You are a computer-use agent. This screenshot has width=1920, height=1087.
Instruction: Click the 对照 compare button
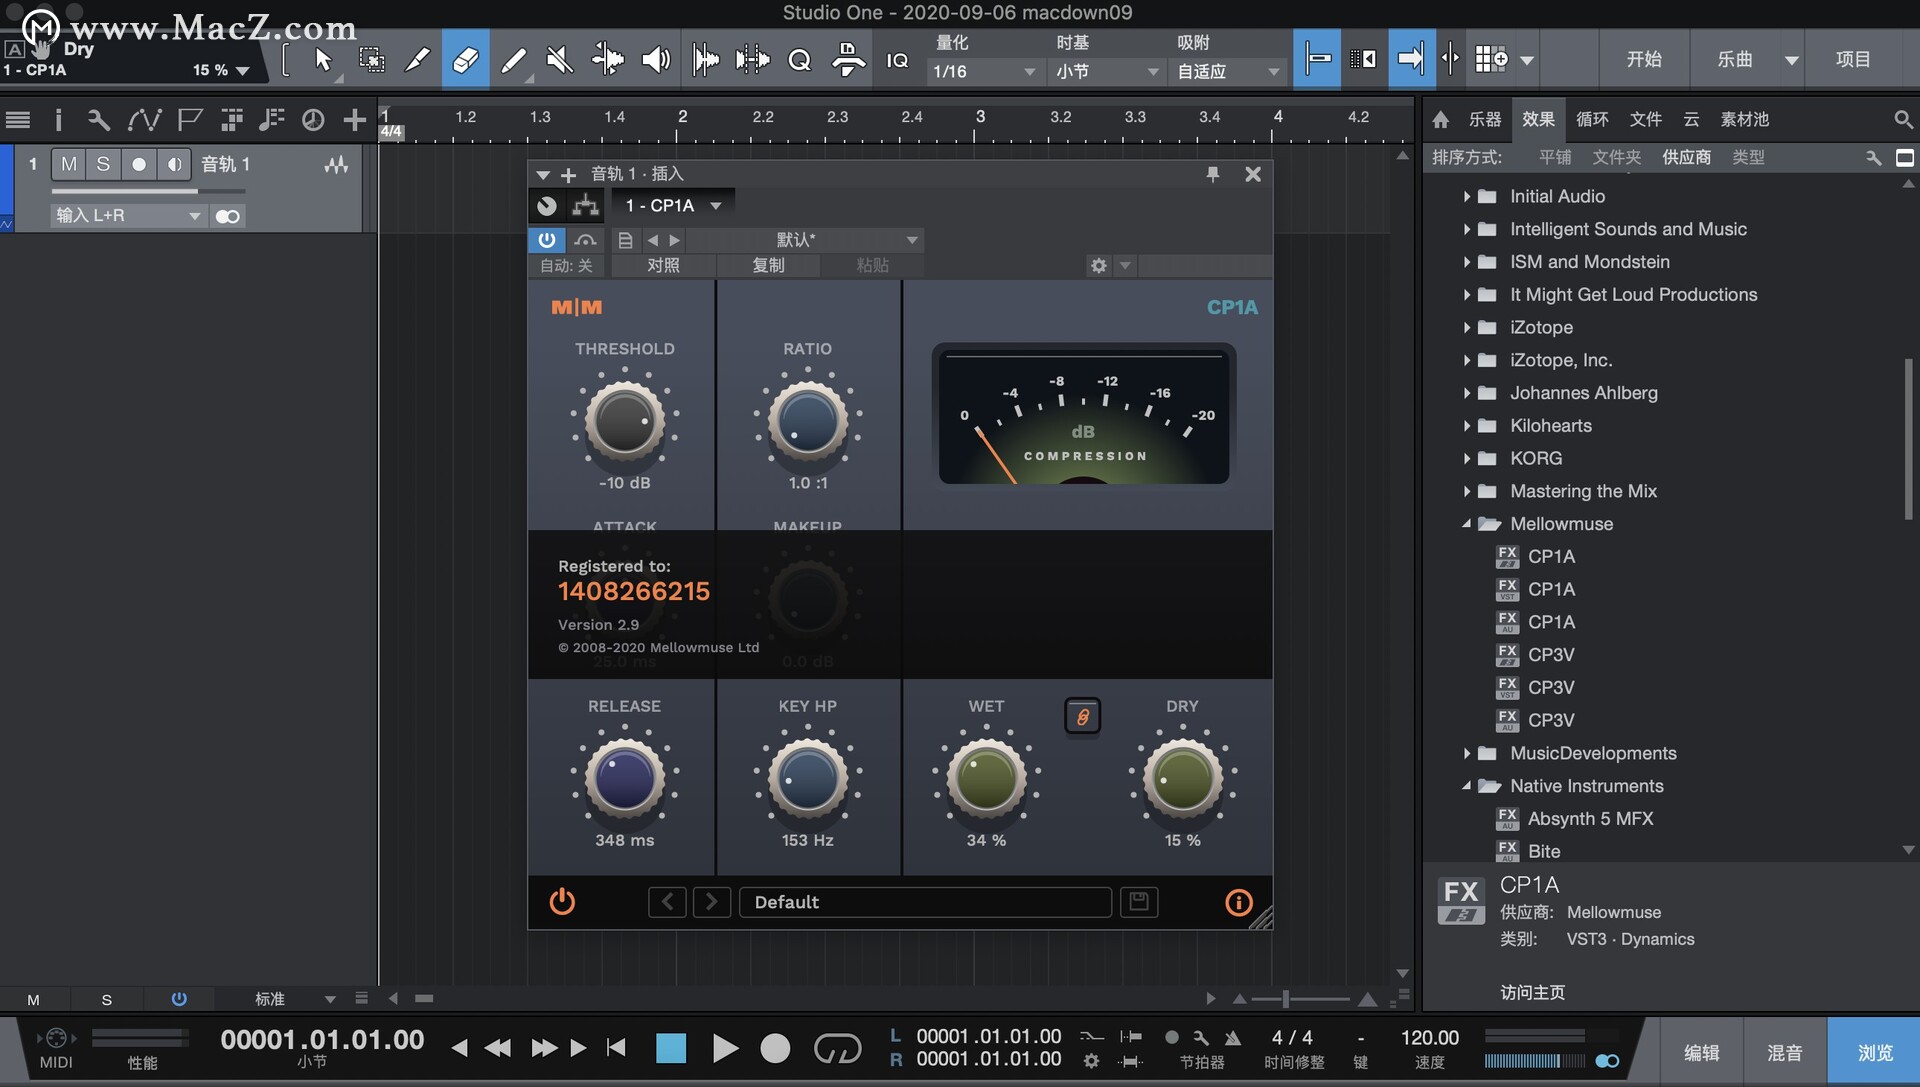click(663, 265)
